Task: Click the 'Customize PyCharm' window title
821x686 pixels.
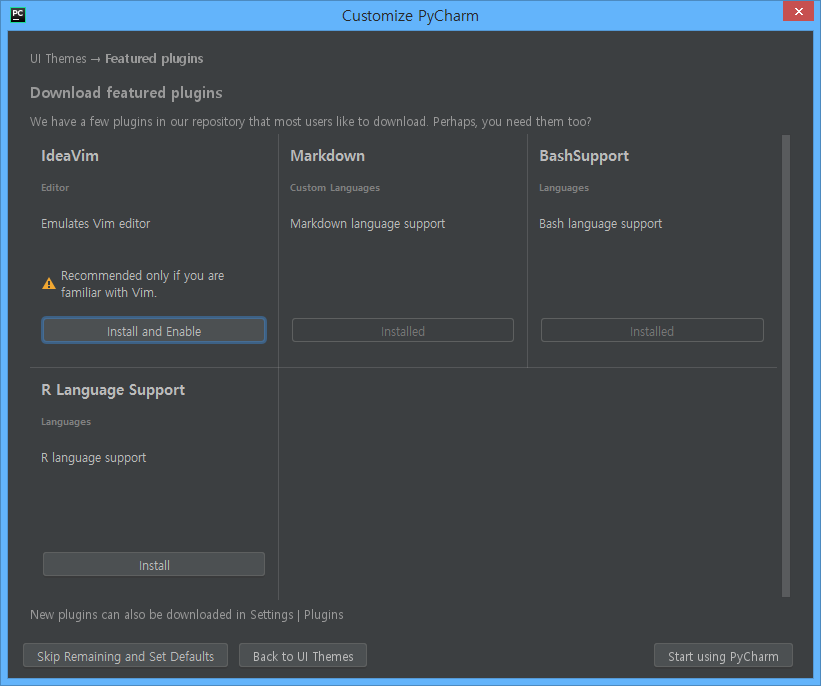Action: tap(410, 16)
